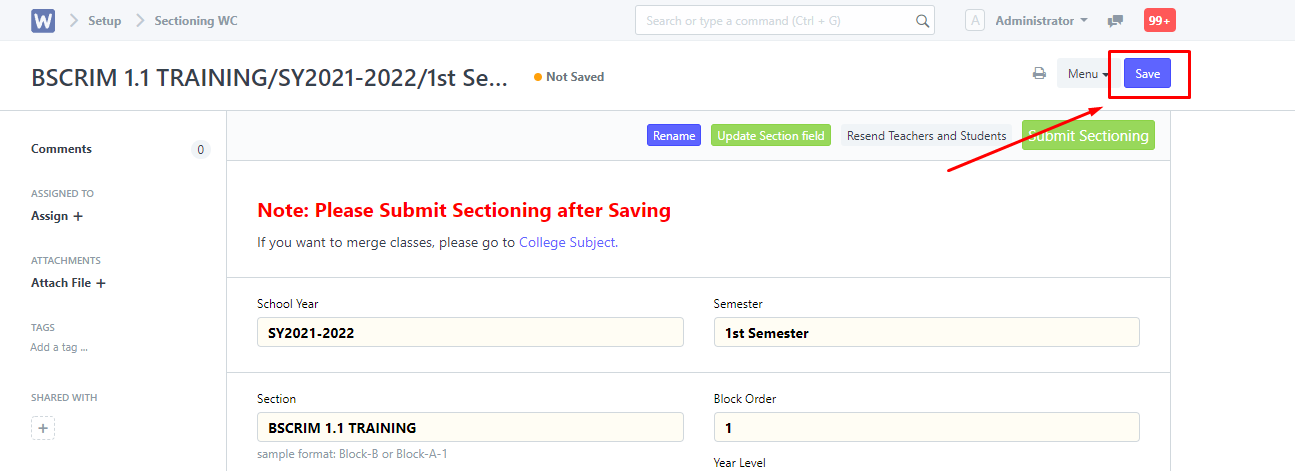Click the Add a tag field

click(59, 347)
